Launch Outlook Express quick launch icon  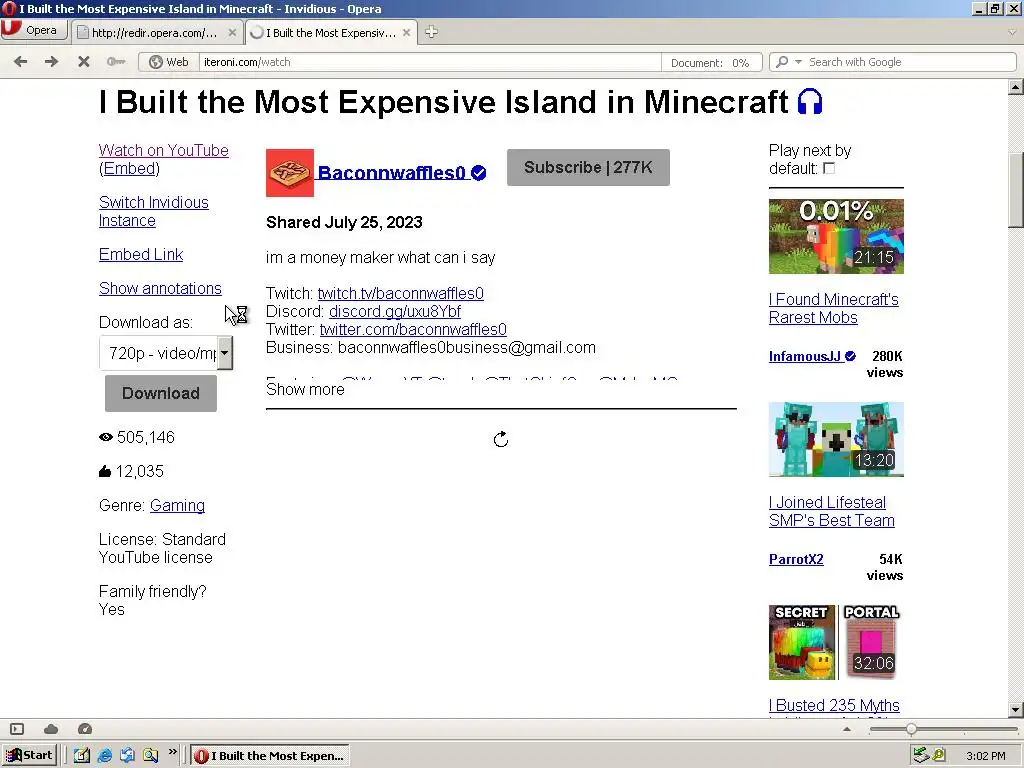tap(127, 756)
